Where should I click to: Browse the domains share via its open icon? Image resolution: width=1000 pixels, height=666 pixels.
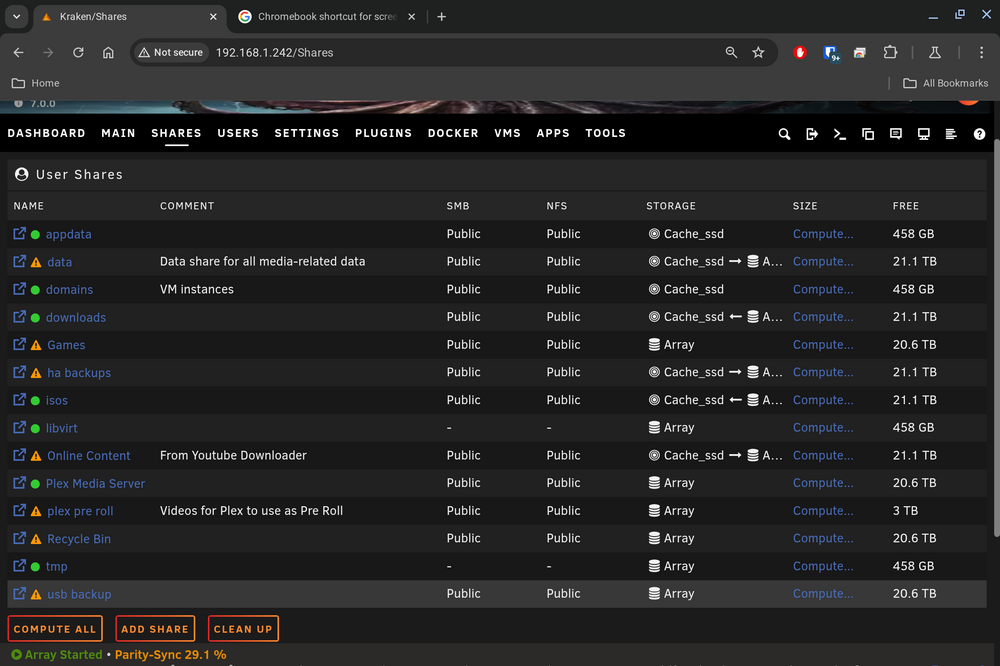tap(20, 289)
